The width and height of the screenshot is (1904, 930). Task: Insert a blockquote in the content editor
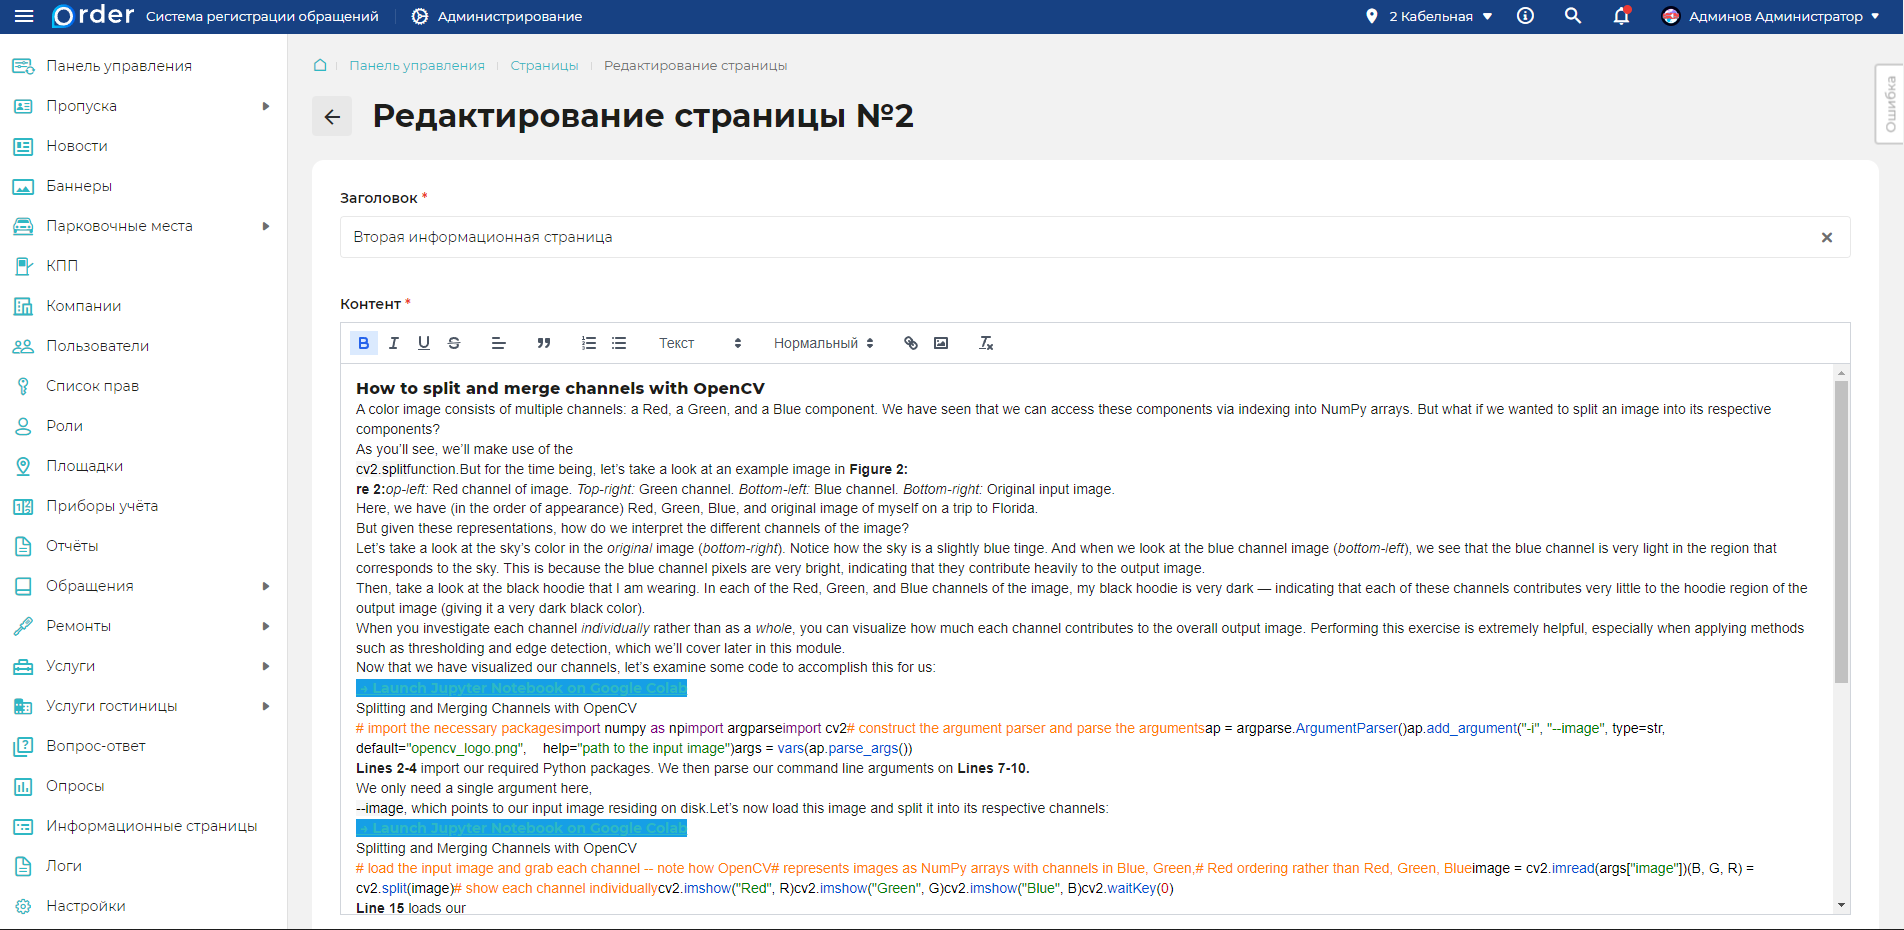543,342
